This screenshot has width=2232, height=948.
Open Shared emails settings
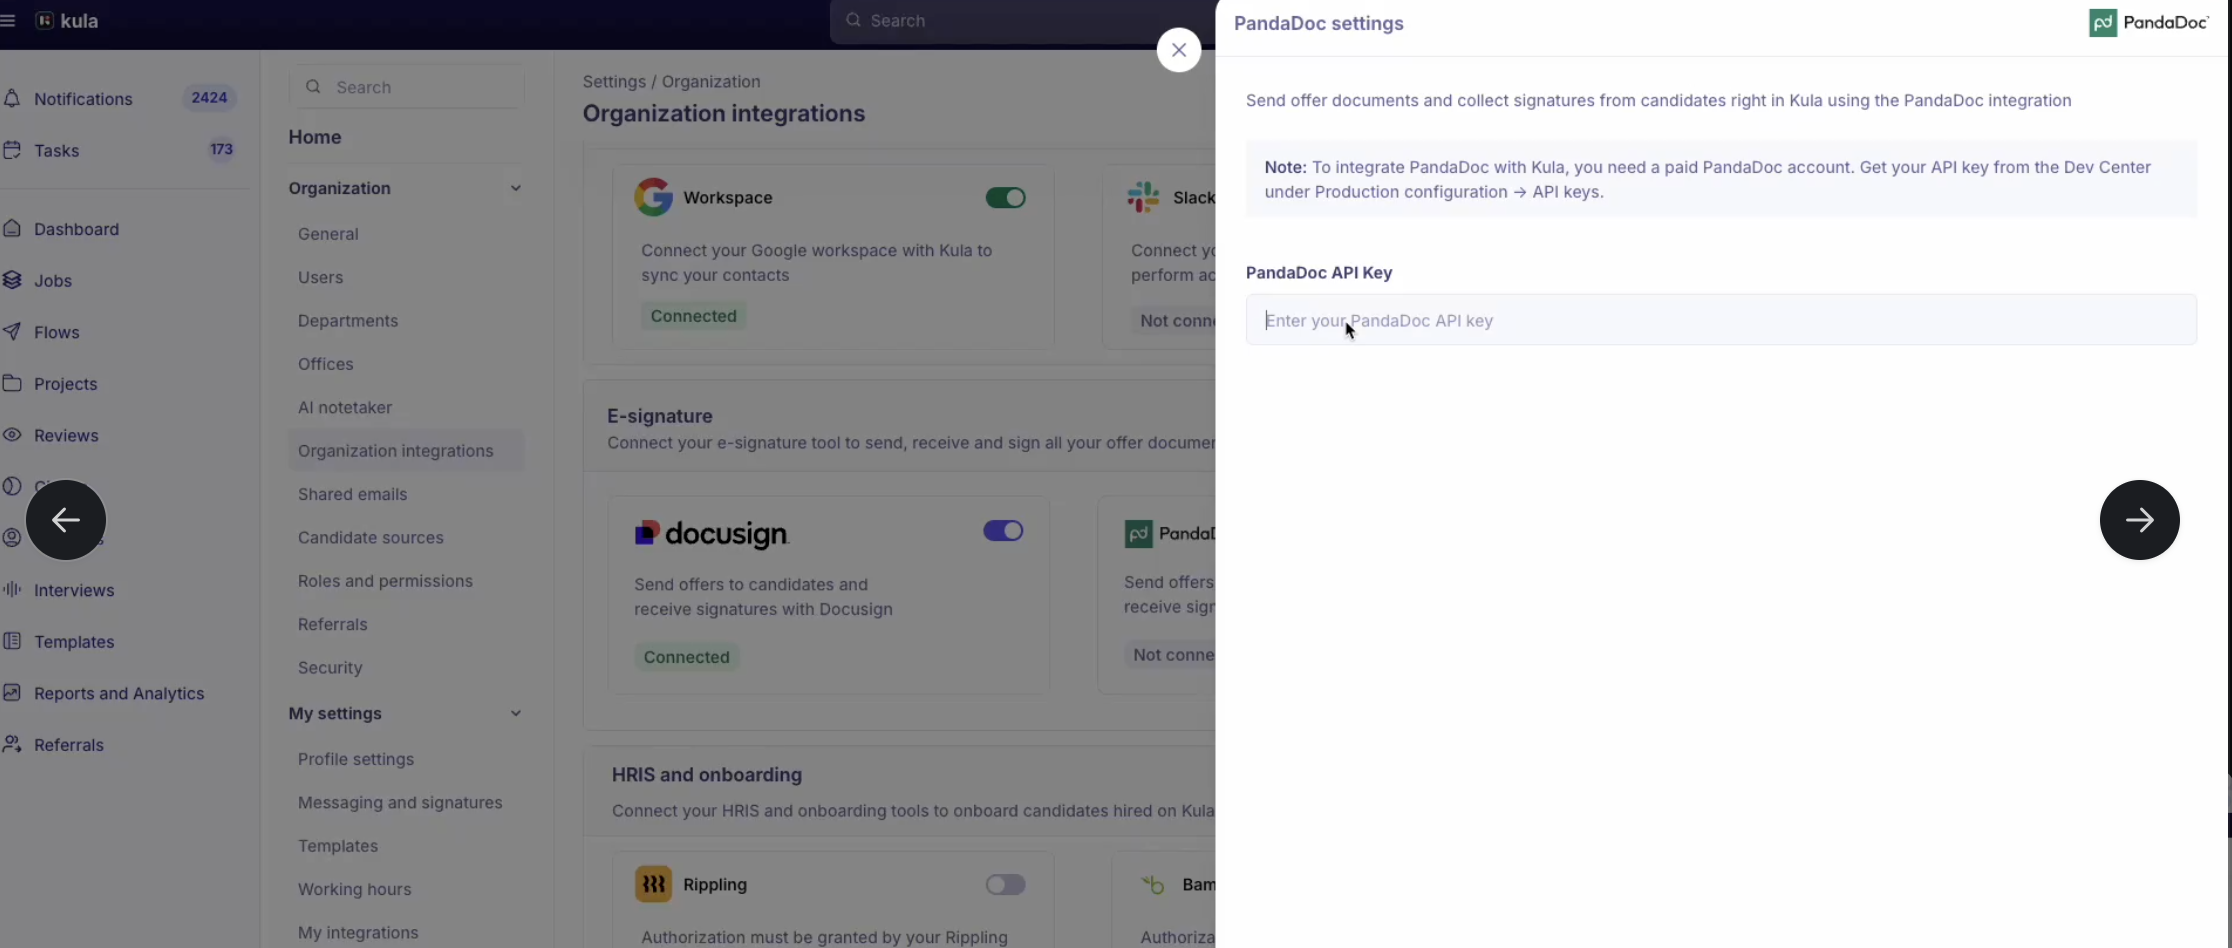tap(352, 494)
